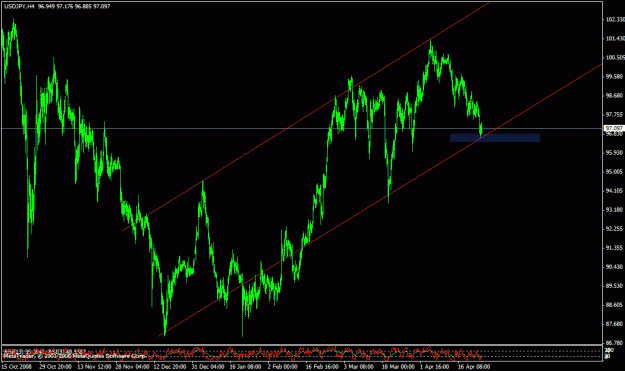Click the 94.105 price scale label
Screen dimensions: 625x371
[x=614, y=191]
